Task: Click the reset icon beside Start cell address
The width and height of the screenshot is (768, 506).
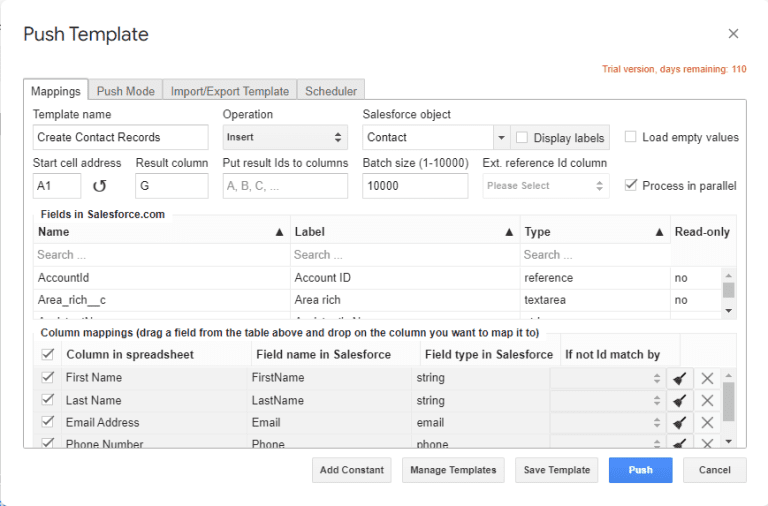Action: 99,186
